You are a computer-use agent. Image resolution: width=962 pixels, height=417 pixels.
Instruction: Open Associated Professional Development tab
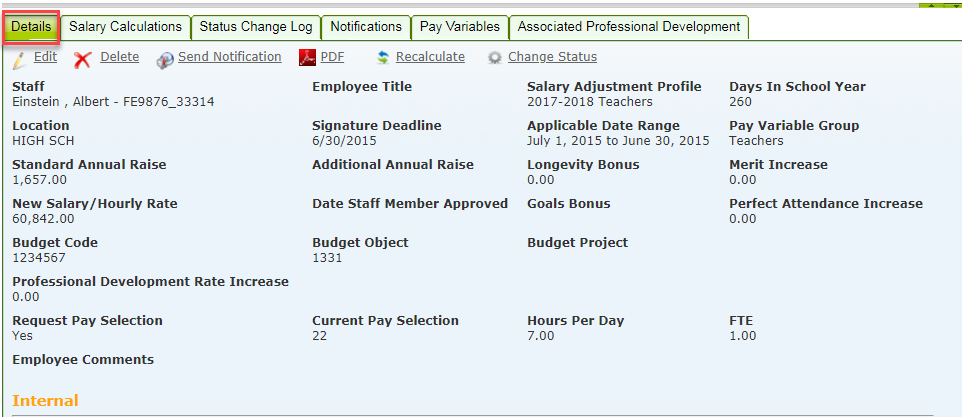[629, 27]
